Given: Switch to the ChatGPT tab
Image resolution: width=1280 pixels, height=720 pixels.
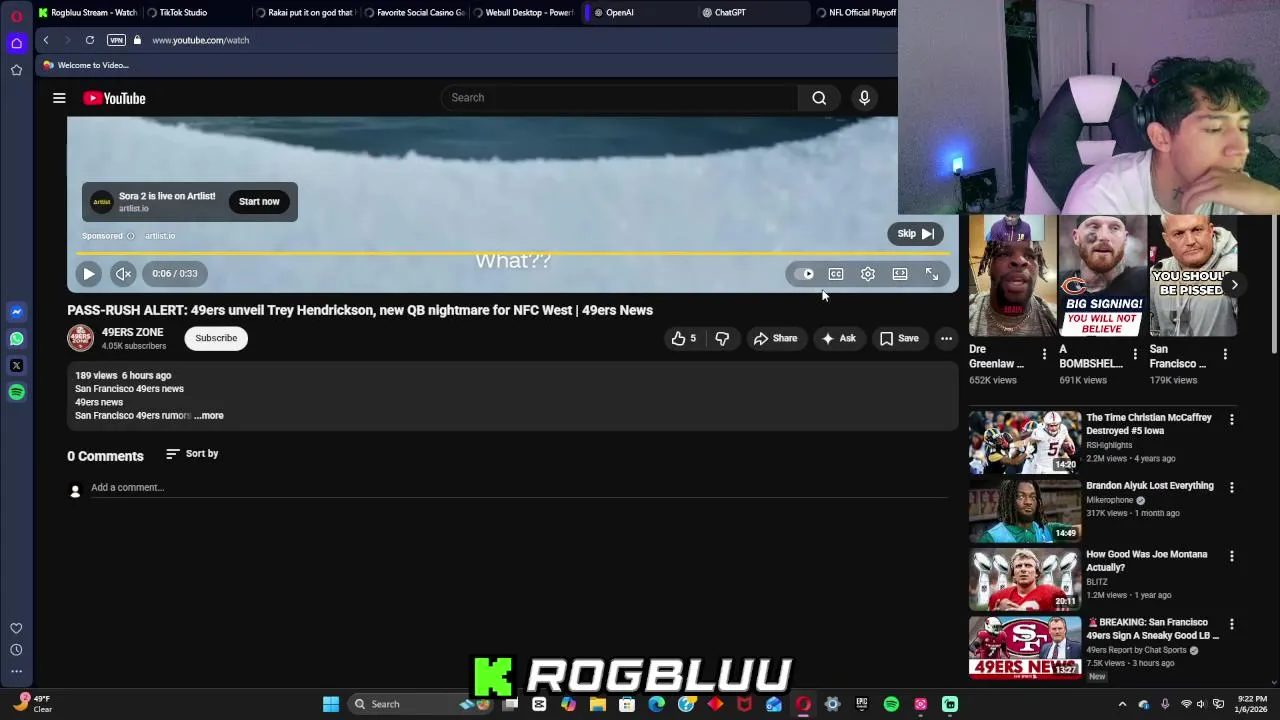Looking at the screenshot, I should tap(750, 13).
